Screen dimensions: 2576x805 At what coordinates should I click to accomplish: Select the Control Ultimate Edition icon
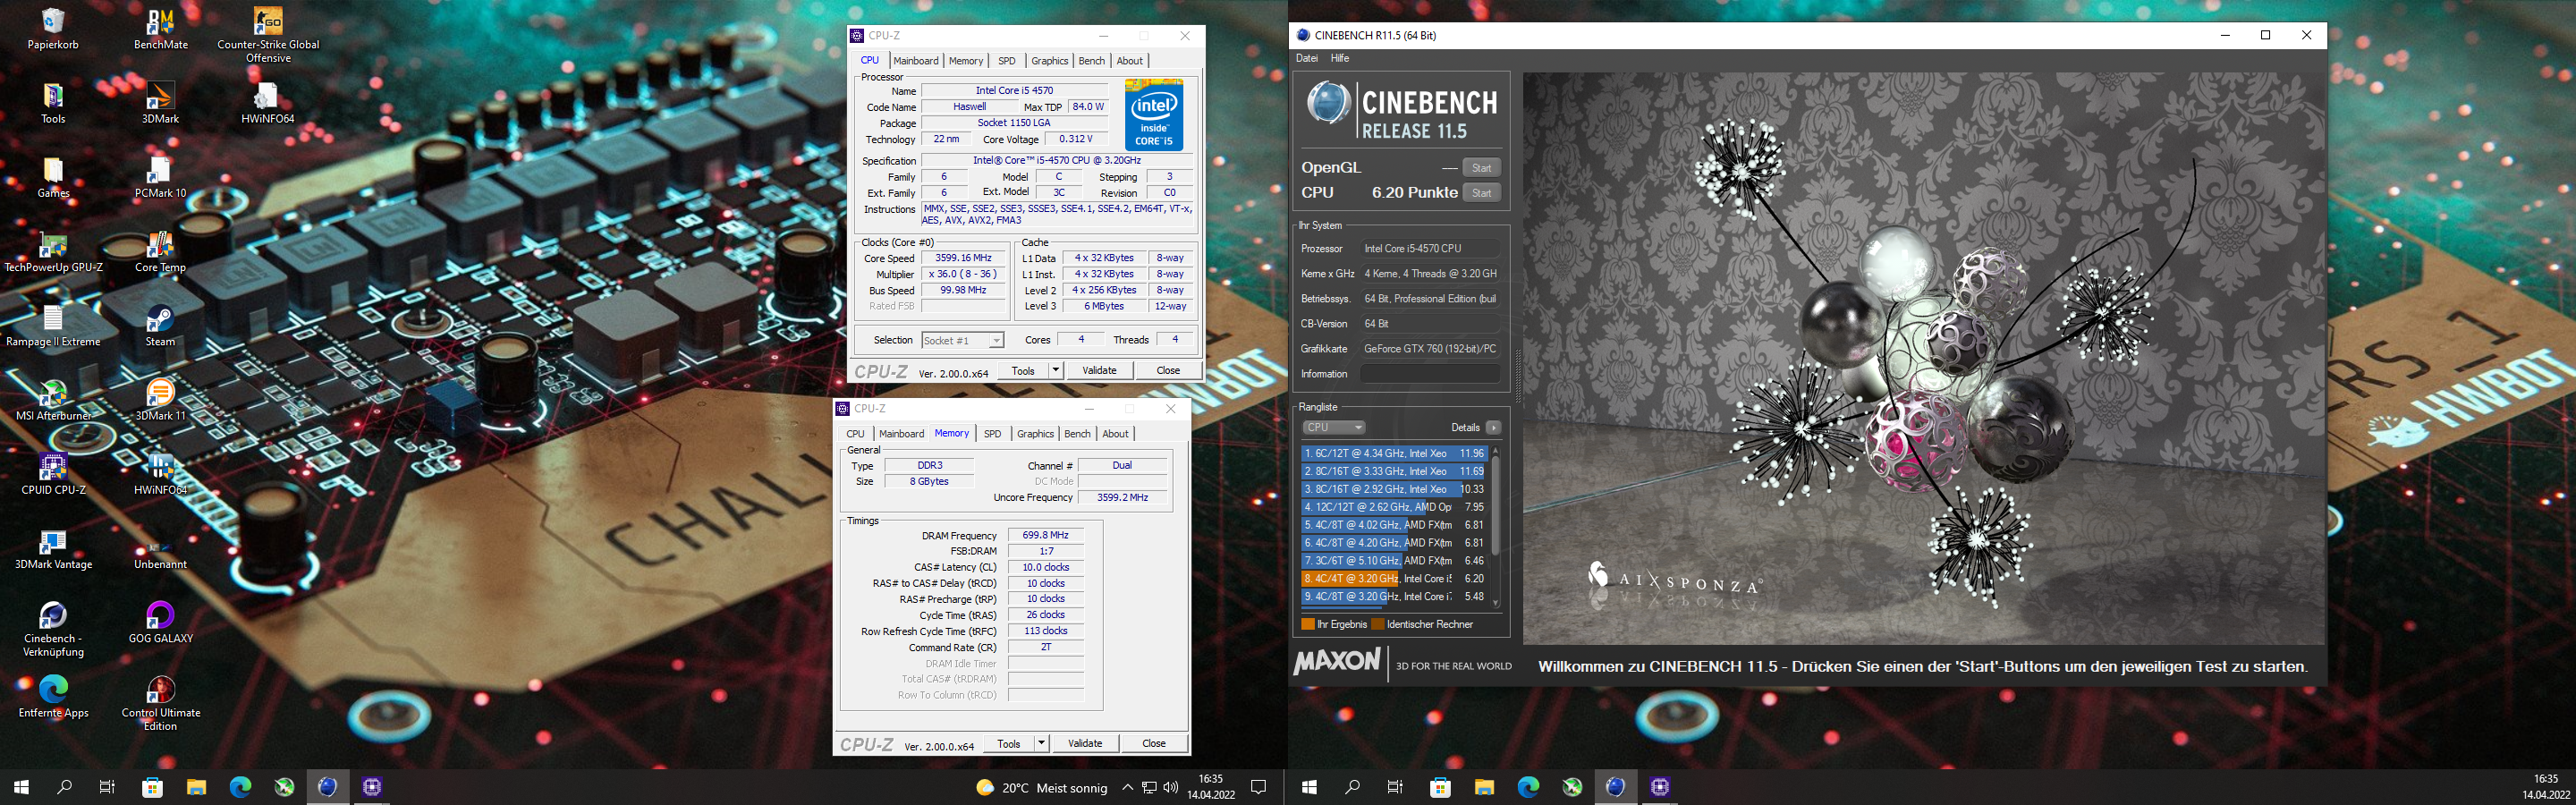[160, 704]
